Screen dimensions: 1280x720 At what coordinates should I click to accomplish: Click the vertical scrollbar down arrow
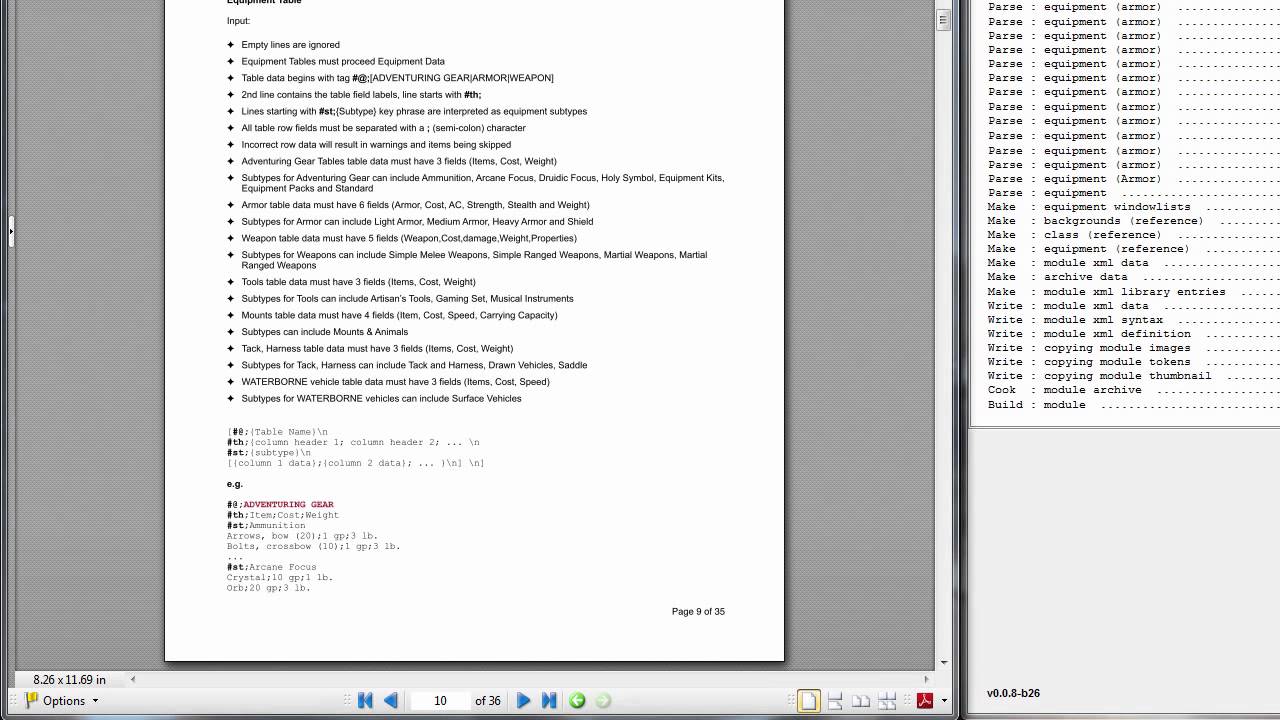pyautogui.click(x=943, y=662)
